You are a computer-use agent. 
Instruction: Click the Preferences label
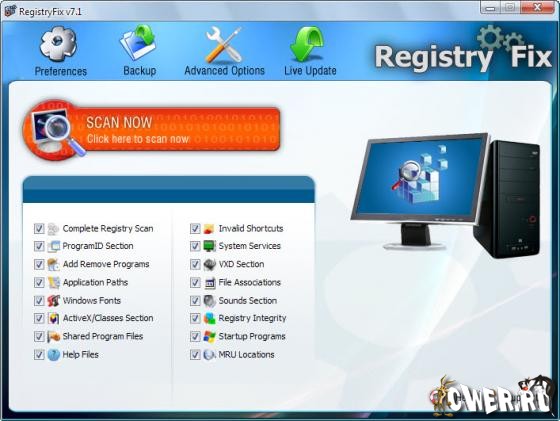point(61,71)
